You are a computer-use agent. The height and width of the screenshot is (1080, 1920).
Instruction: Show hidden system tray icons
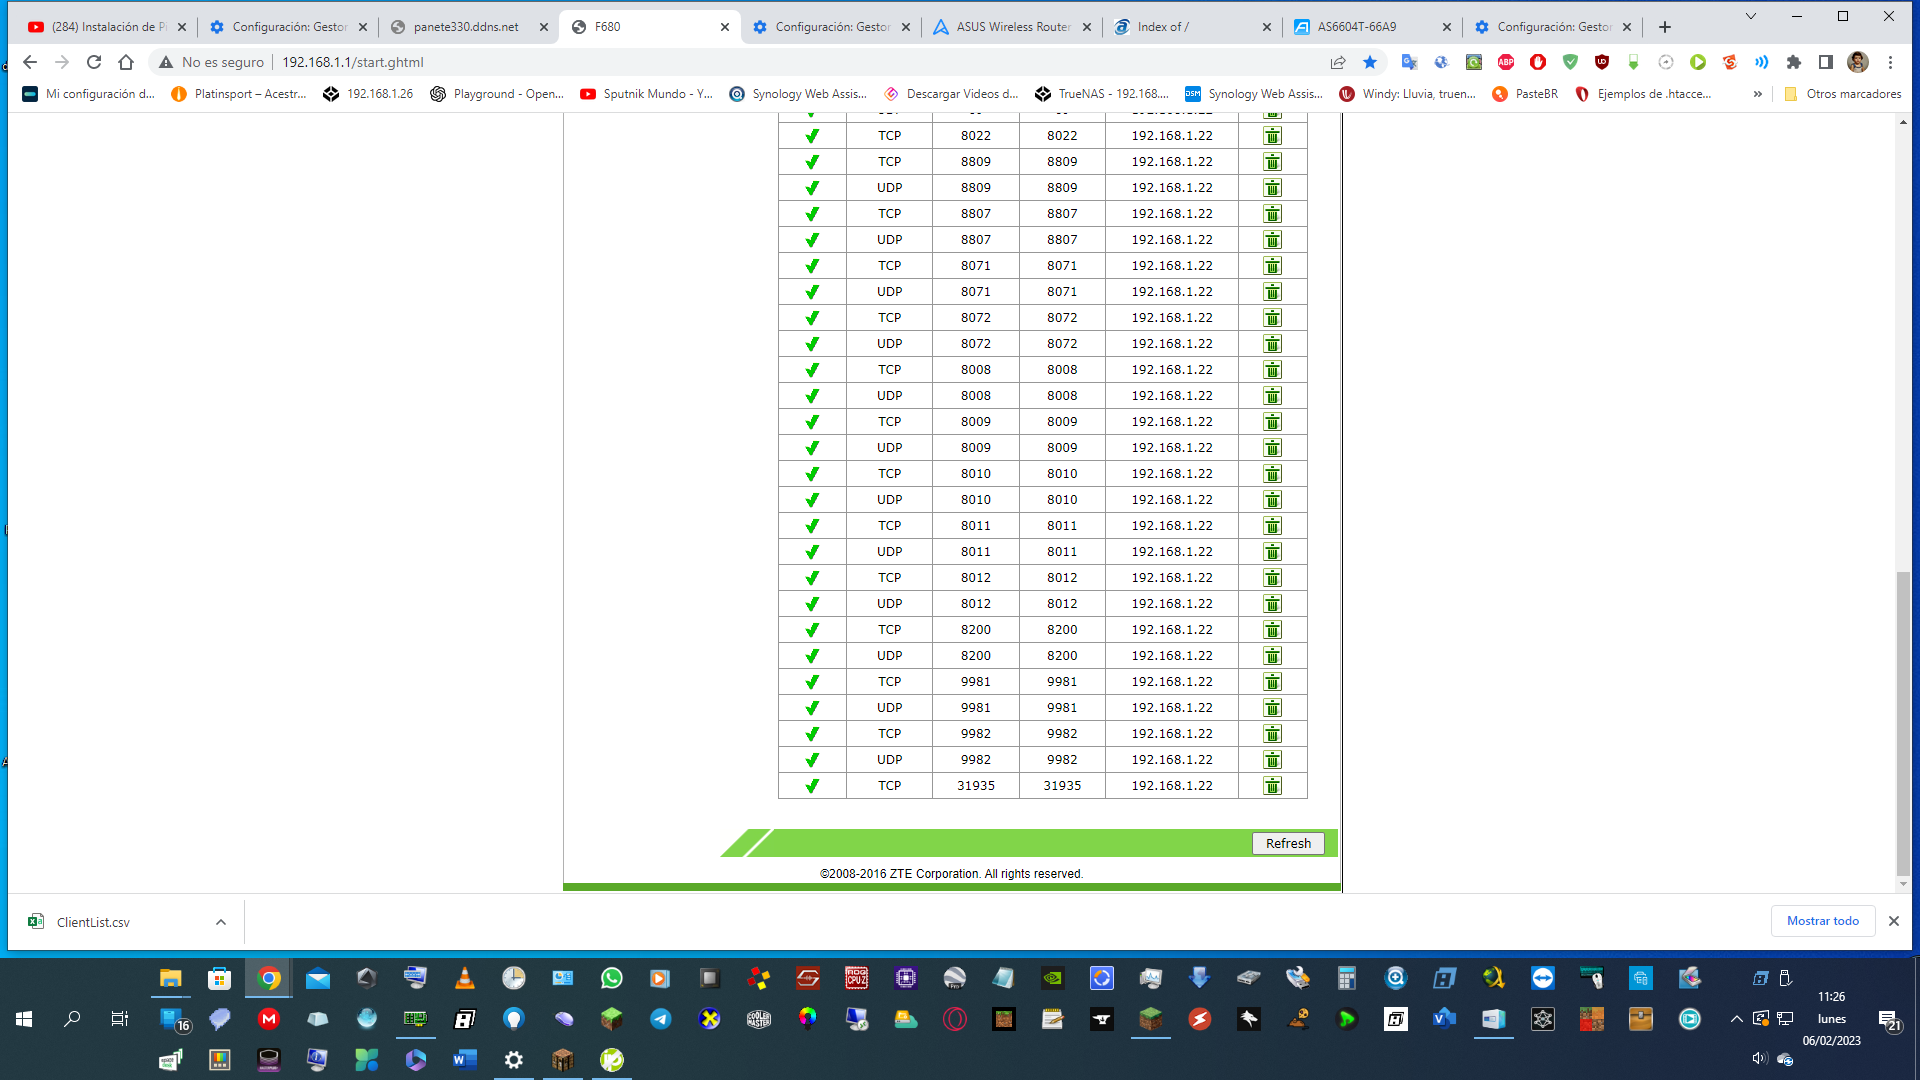[1736, 1019]
